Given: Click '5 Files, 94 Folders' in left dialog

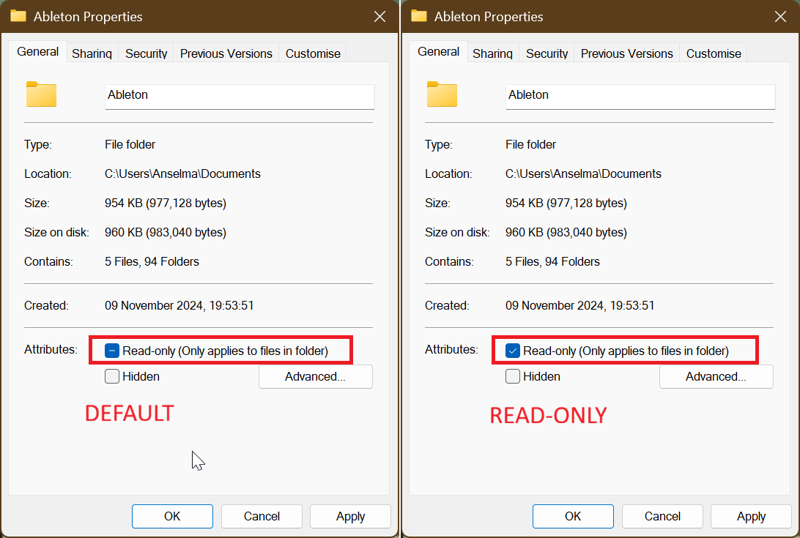Looking at the screenshot, I should [152, 261].
